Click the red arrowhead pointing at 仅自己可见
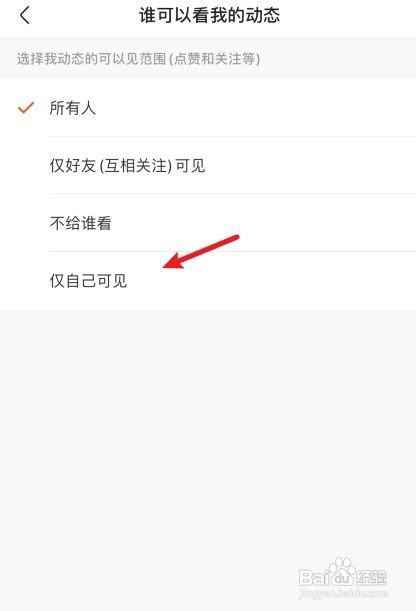Viewport: 416px width, 611px height. [x=174, y=261]
